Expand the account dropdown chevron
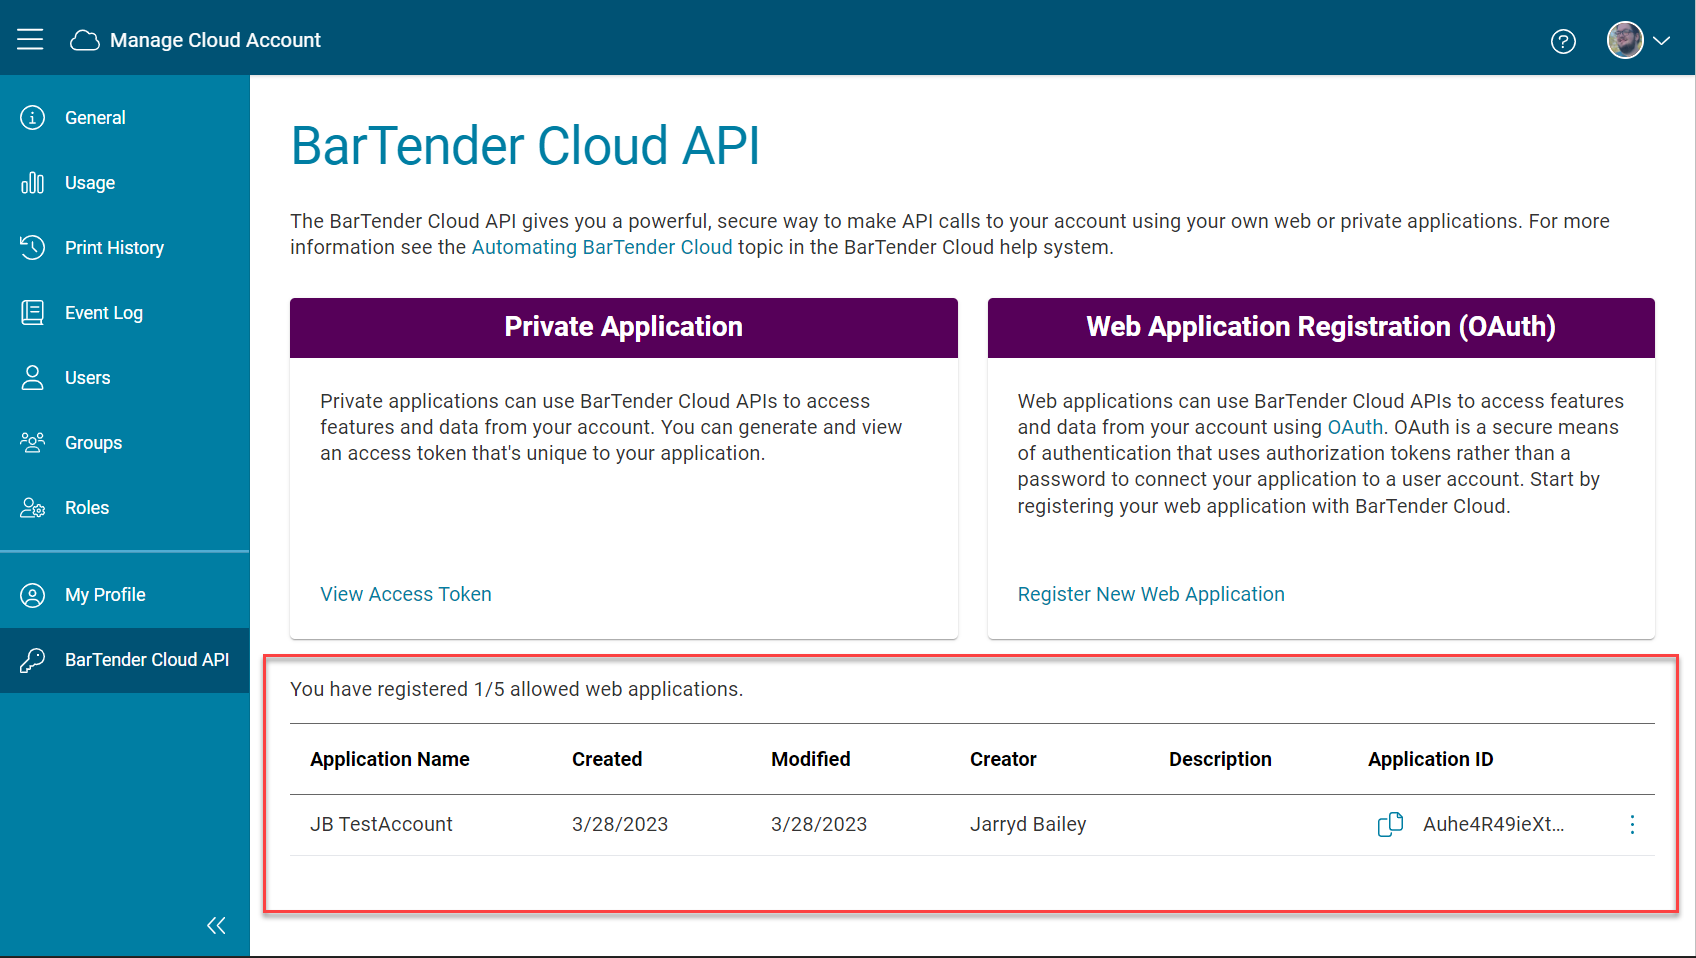1696x958 pixels. click(1662, 41)
